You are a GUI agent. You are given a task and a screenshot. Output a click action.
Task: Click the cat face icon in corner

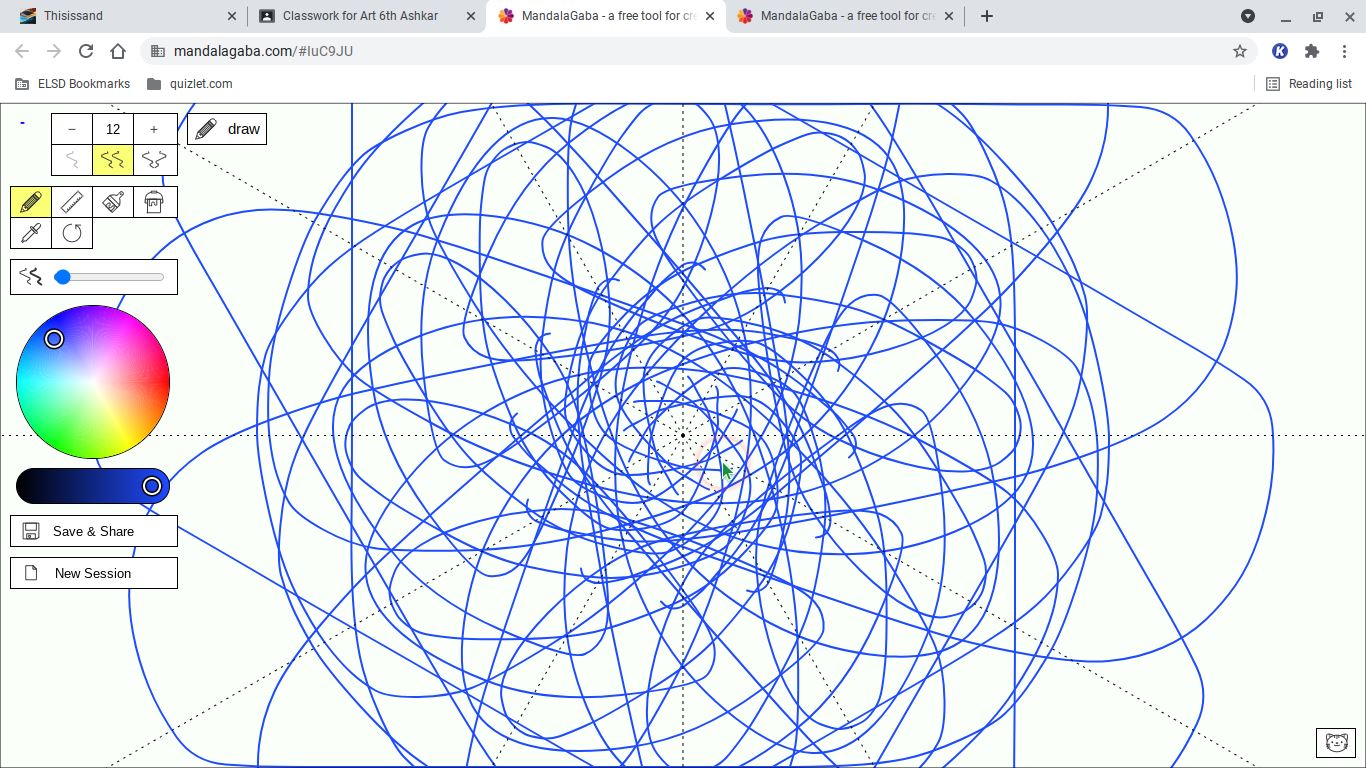[x=1336, y=742]
